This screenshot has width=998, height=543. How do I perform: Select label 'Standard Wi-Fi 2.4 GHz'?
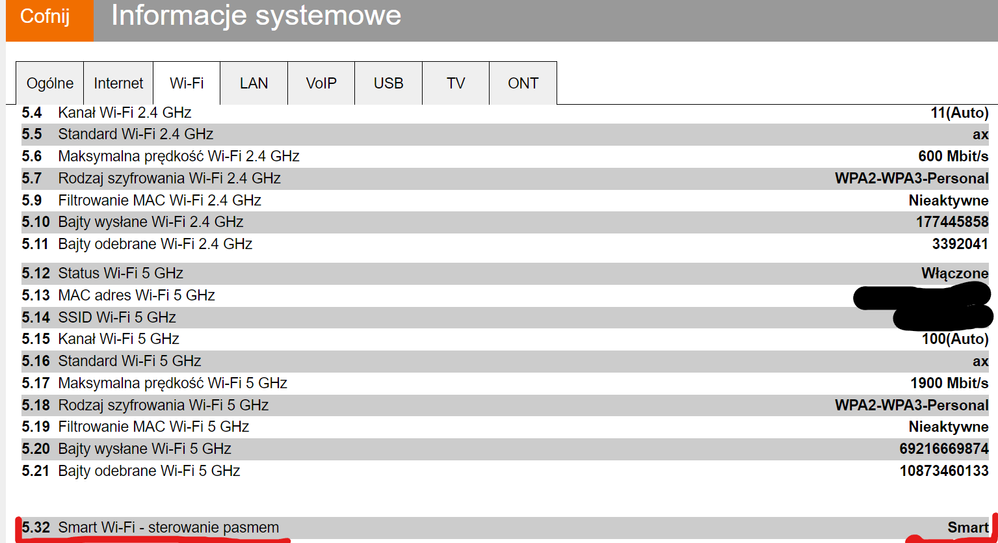click(136, 134)
